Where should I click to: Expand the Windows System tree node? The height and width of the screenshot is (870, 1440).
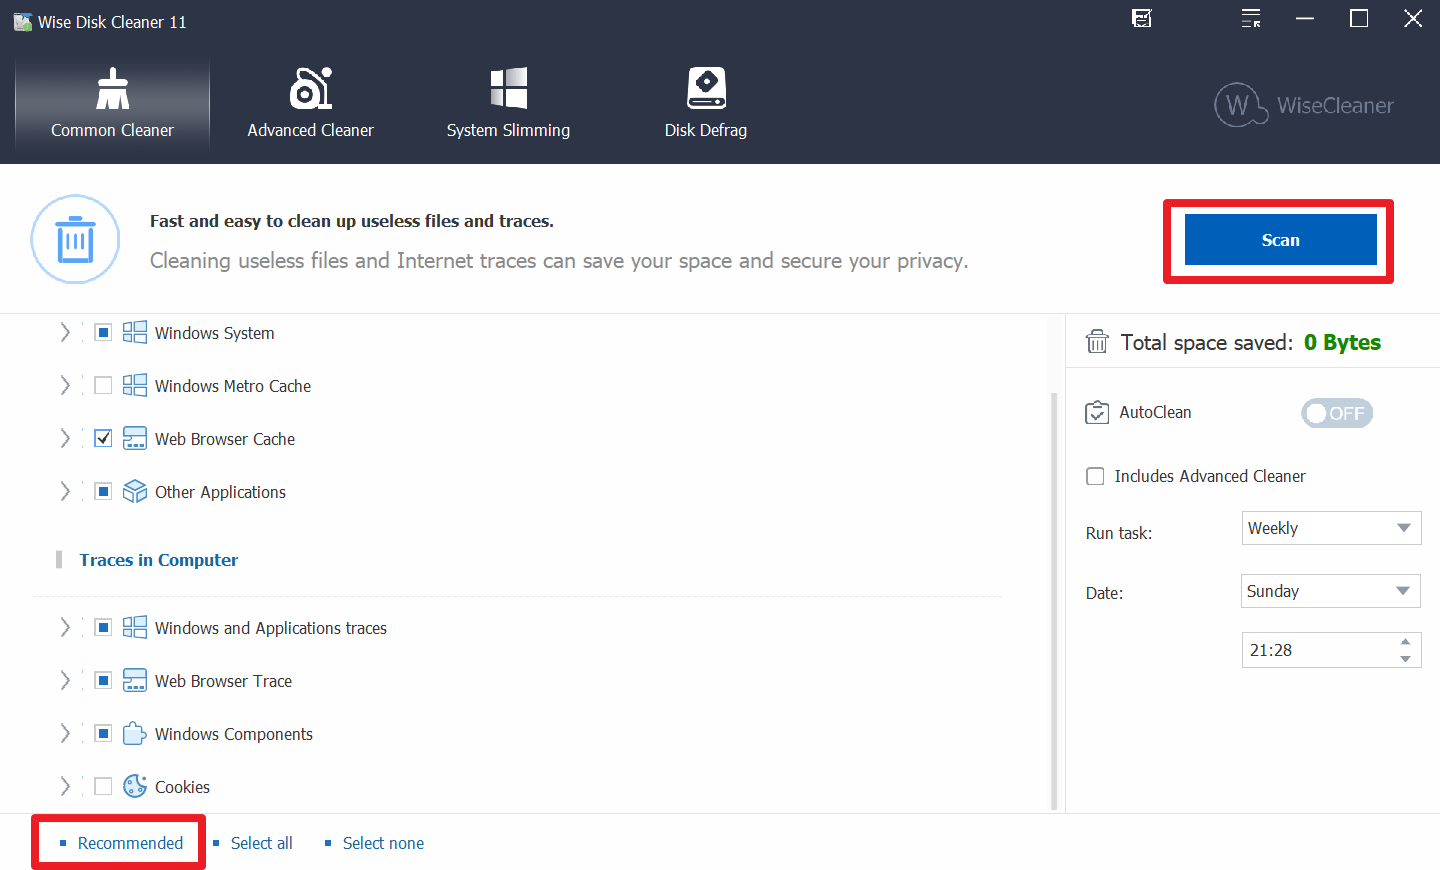(x=65, y=332)
